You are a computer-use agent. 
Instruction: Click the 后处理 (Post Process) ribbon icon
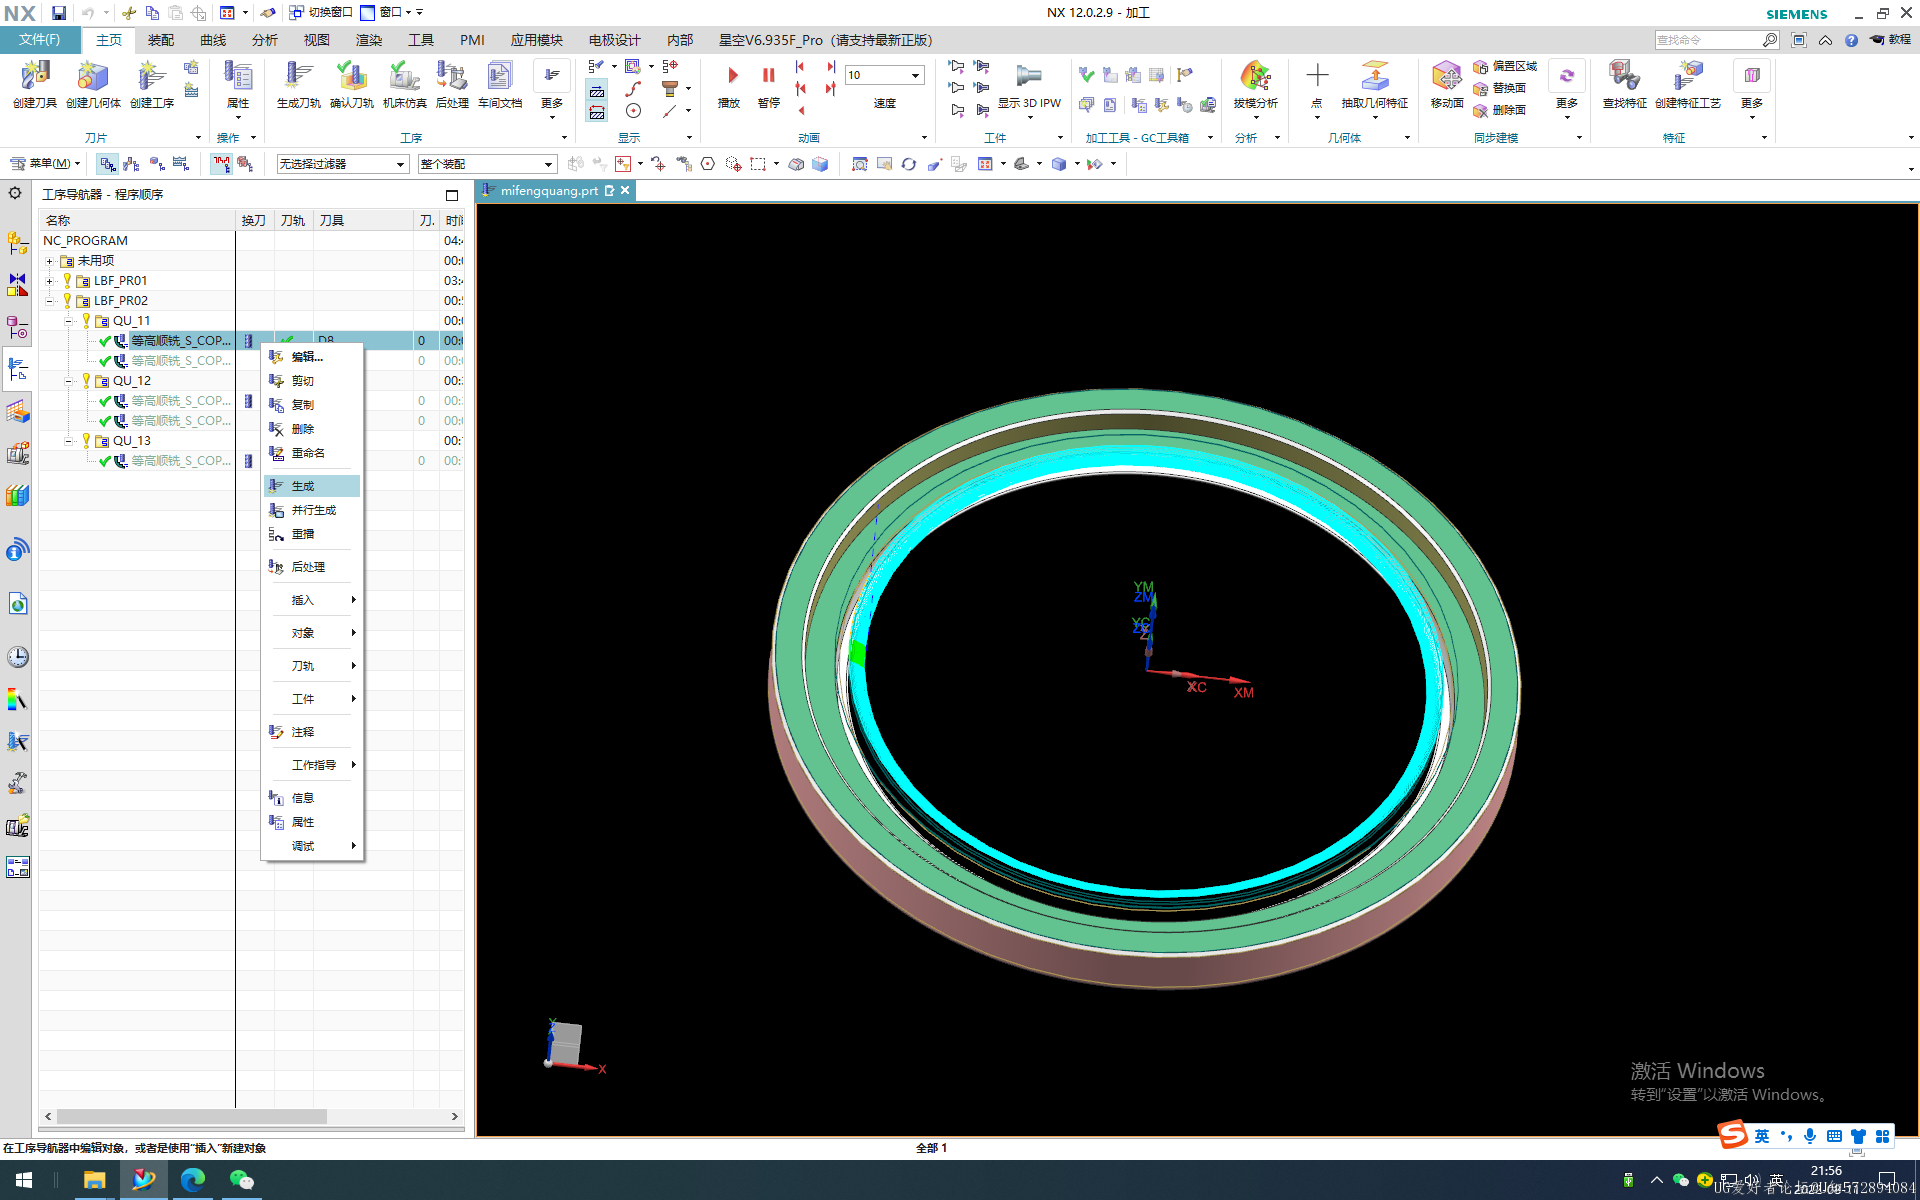[452, 84]
